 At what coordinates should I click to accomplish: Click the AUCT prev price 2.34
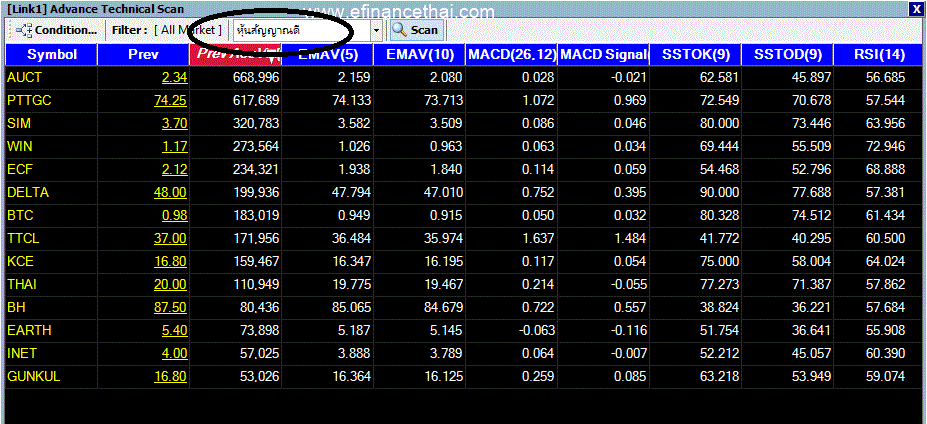174,77
